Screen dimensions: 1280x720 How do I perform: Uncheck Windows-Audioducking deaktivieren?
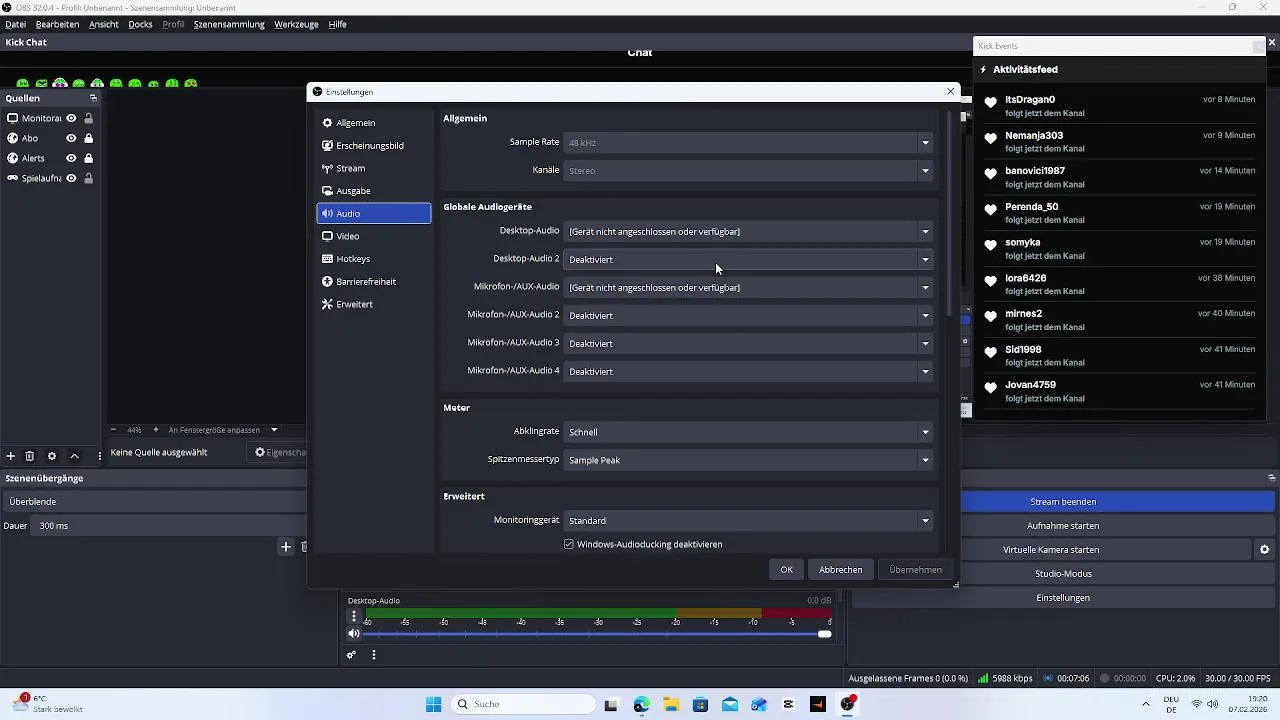[569, 544]
